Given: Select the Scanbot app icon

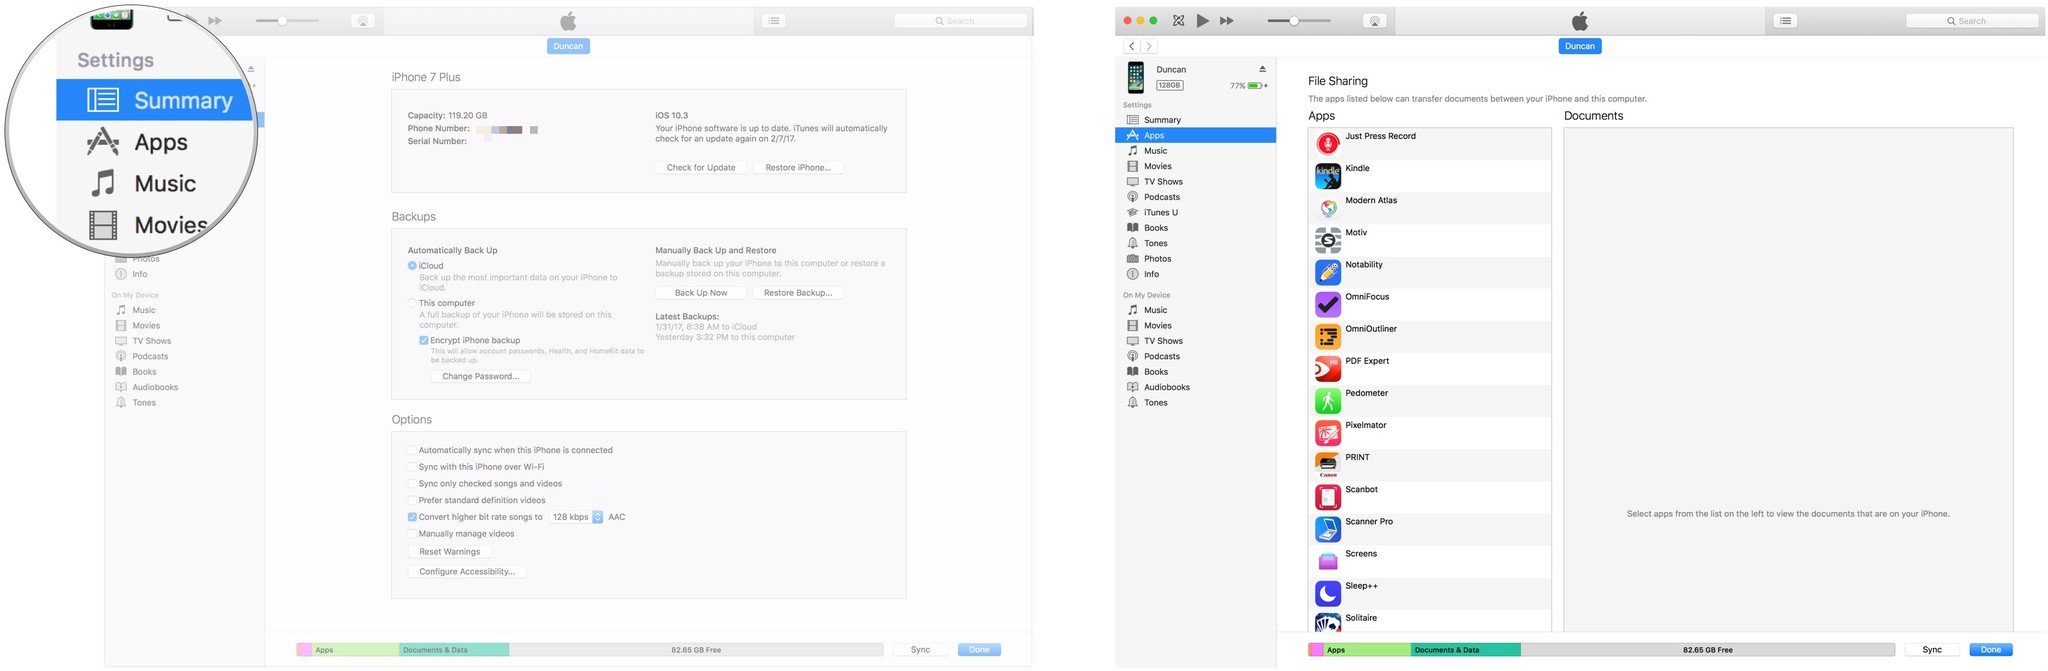Looking at the screenshot, I should pos(1328,497).
